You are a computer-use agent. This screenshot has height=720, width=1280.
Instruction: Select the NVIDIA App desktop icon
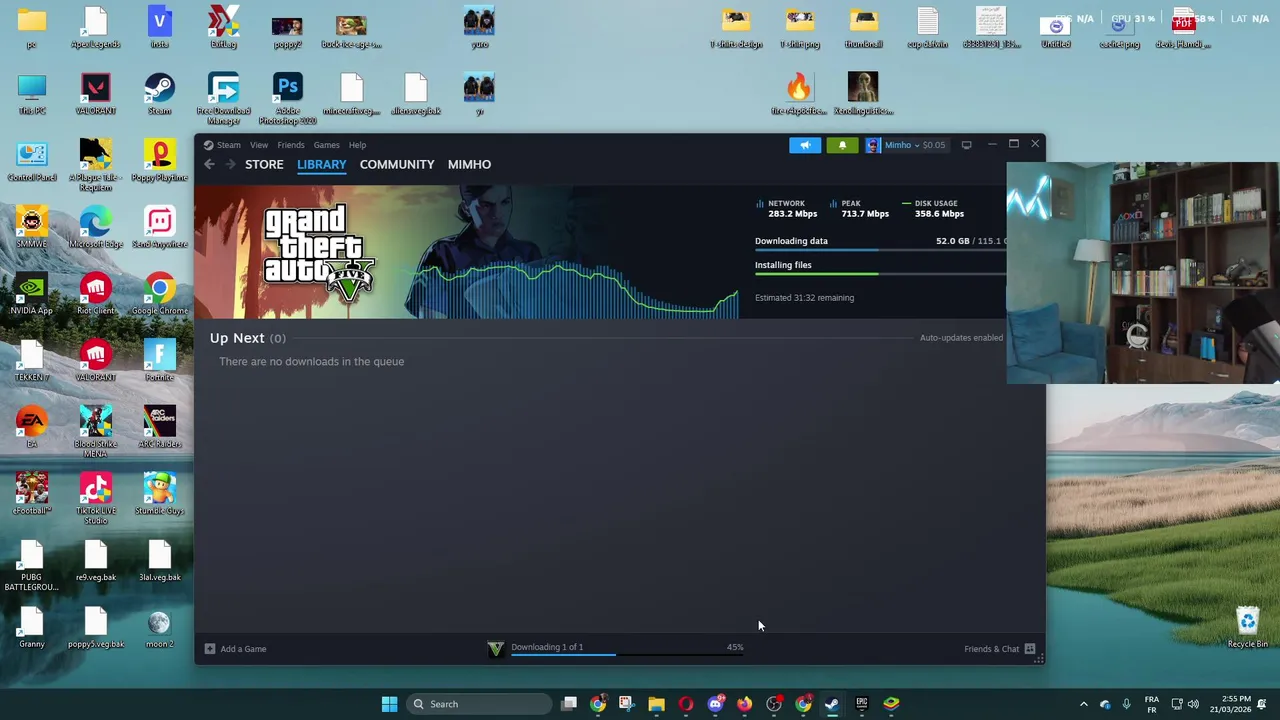pyautogui.click(x=32, y=294)
